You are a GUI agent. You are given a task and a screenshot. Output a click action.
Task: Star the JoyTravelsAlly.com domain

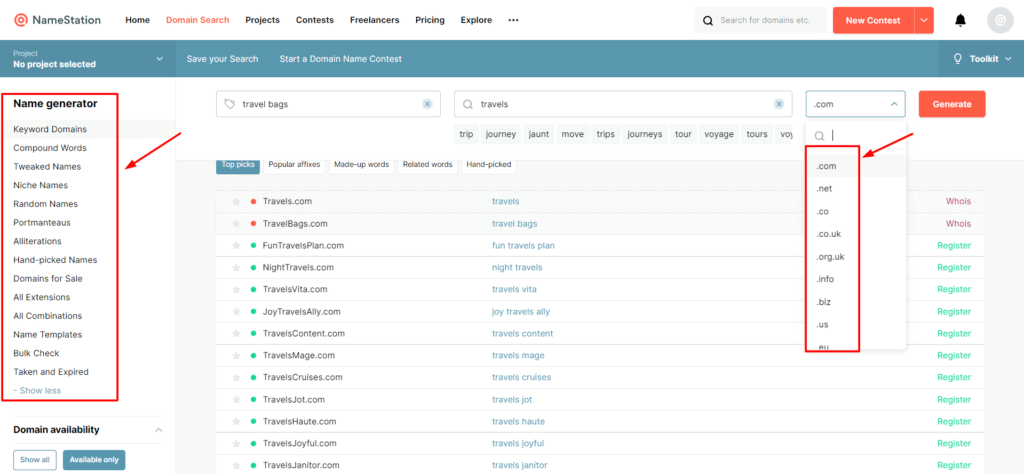tap(236, 311)
